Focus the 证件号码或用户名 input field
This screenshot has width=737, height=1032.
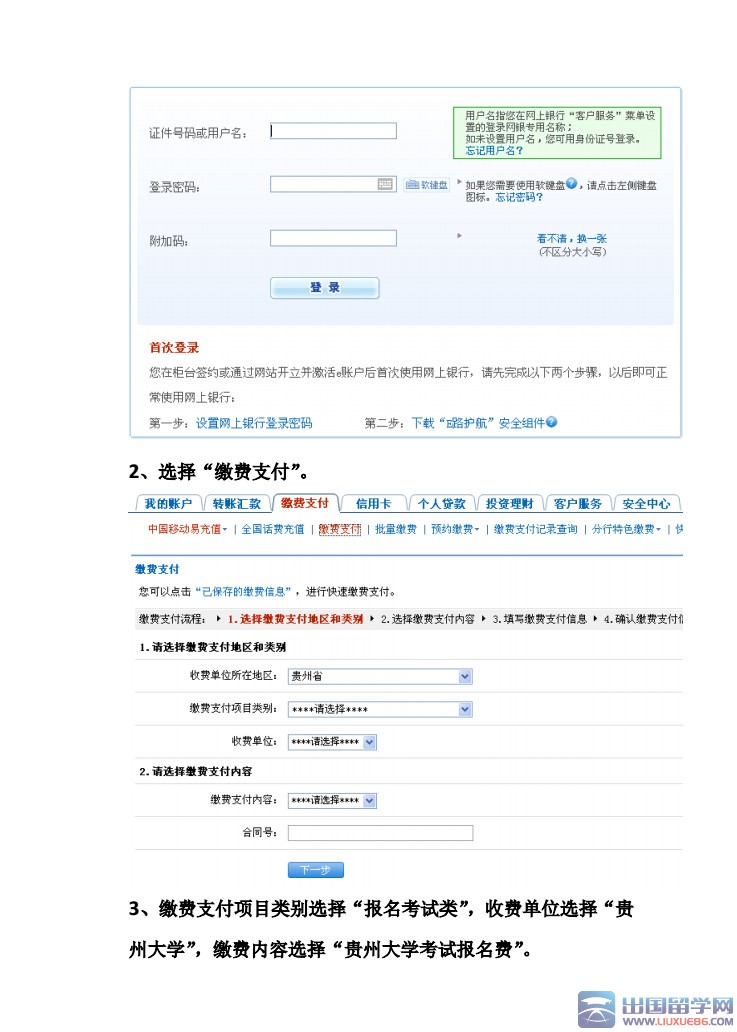click(333, 131)
